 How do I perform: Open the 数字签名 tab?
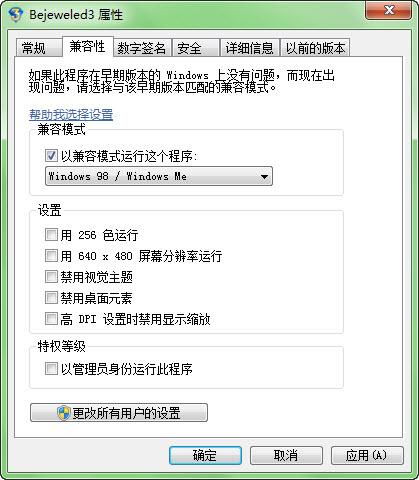pyautogui.click(x=142, y=48)
